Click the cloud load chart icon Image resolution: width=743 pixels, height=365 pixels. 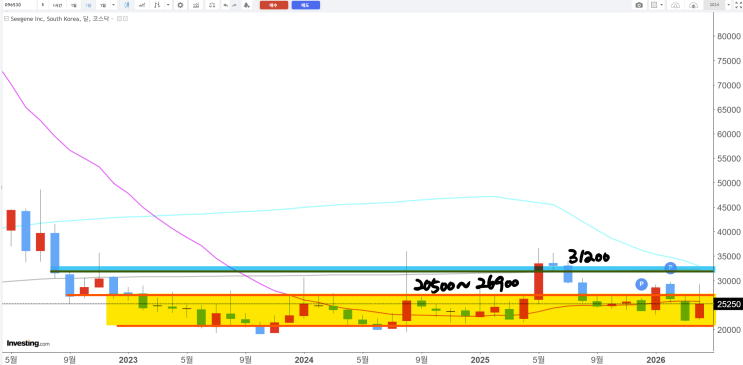point(675,5)
